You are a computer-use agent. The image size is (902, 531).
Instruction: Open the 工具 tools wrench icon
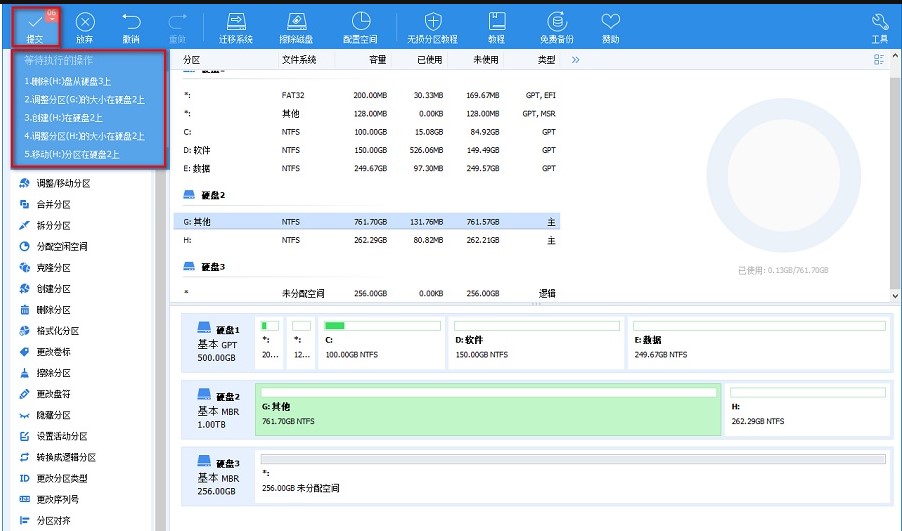tap(879, 26)
